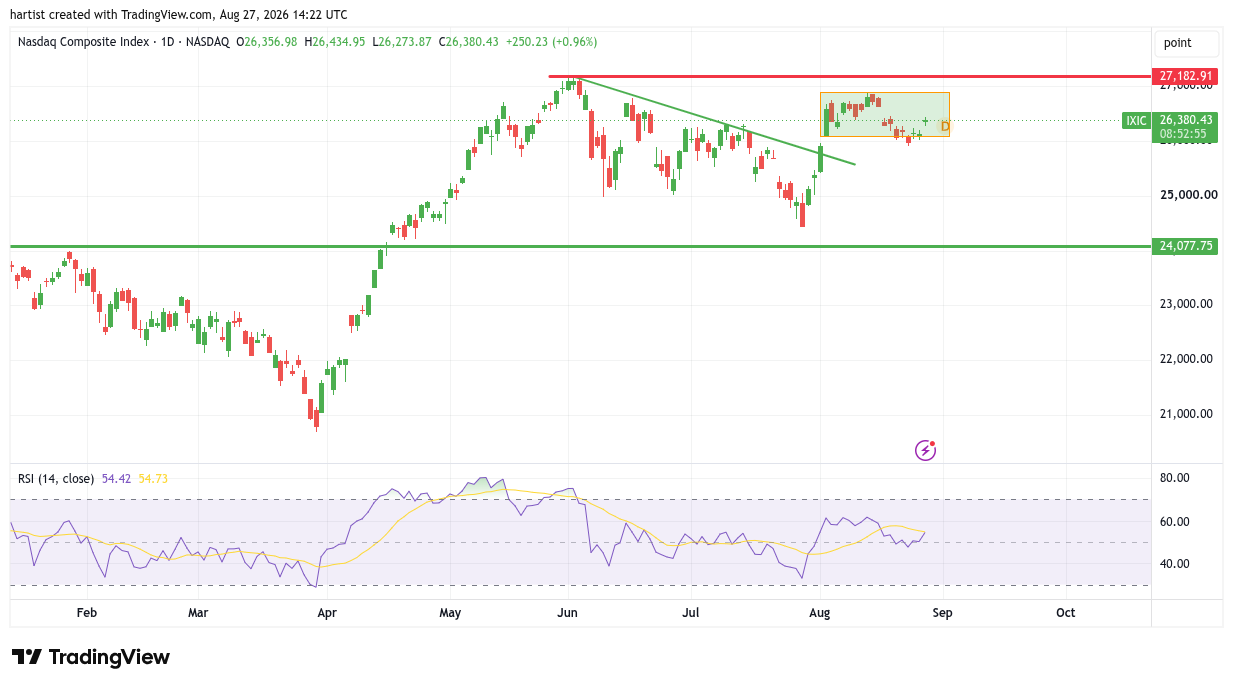Click the Aug date axis label
The height and width of the screenshot is (687, 1233).
pyautogui.click(x=820, y=613)
